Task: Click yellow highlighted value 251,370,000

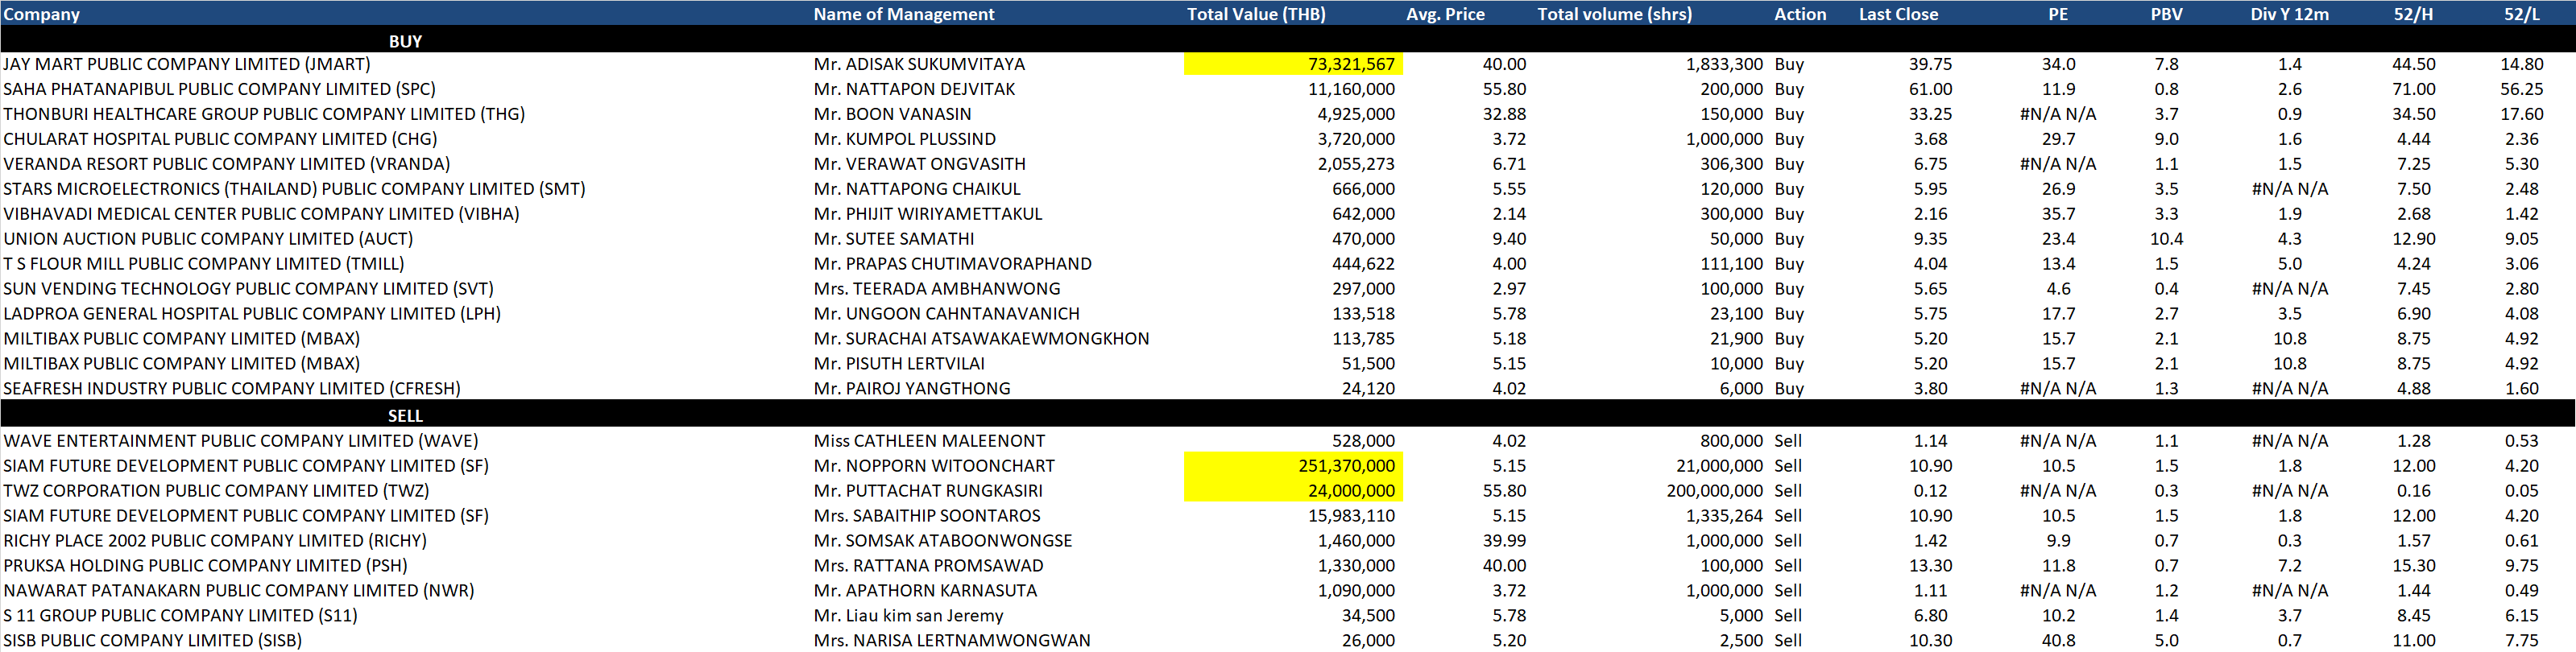Action: [1346, 466]
